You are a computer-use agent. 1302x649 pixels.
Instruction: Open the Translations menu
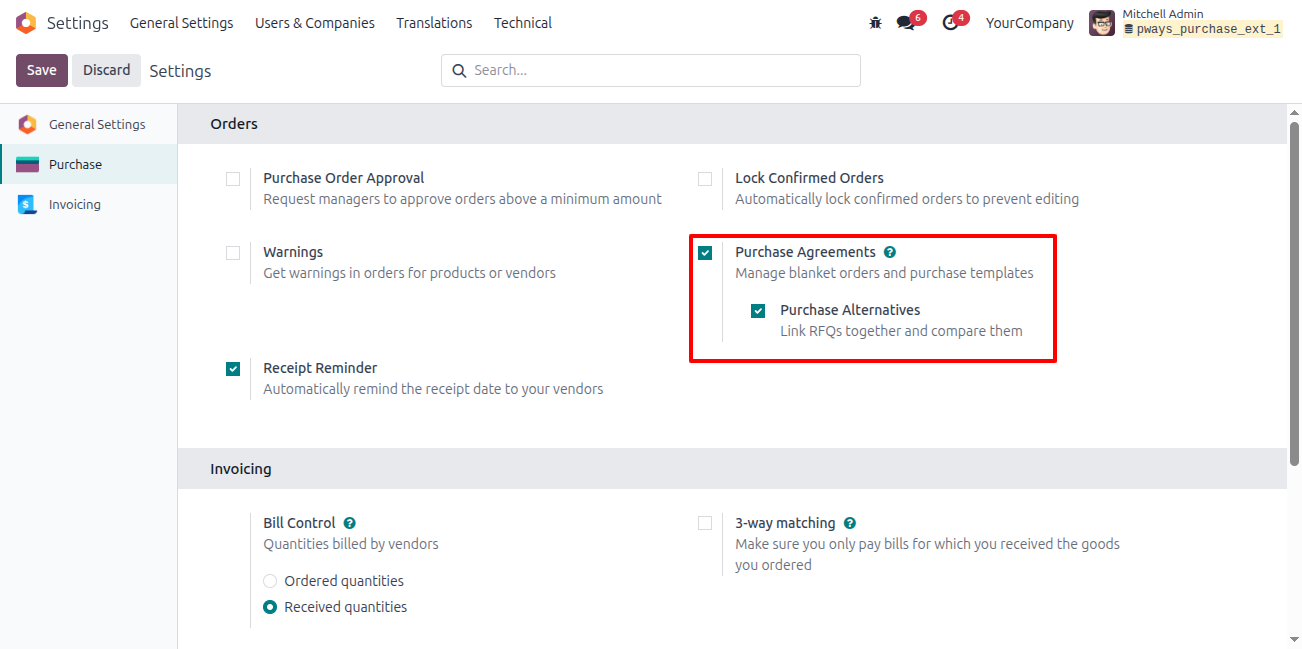[x=434, y=23]
